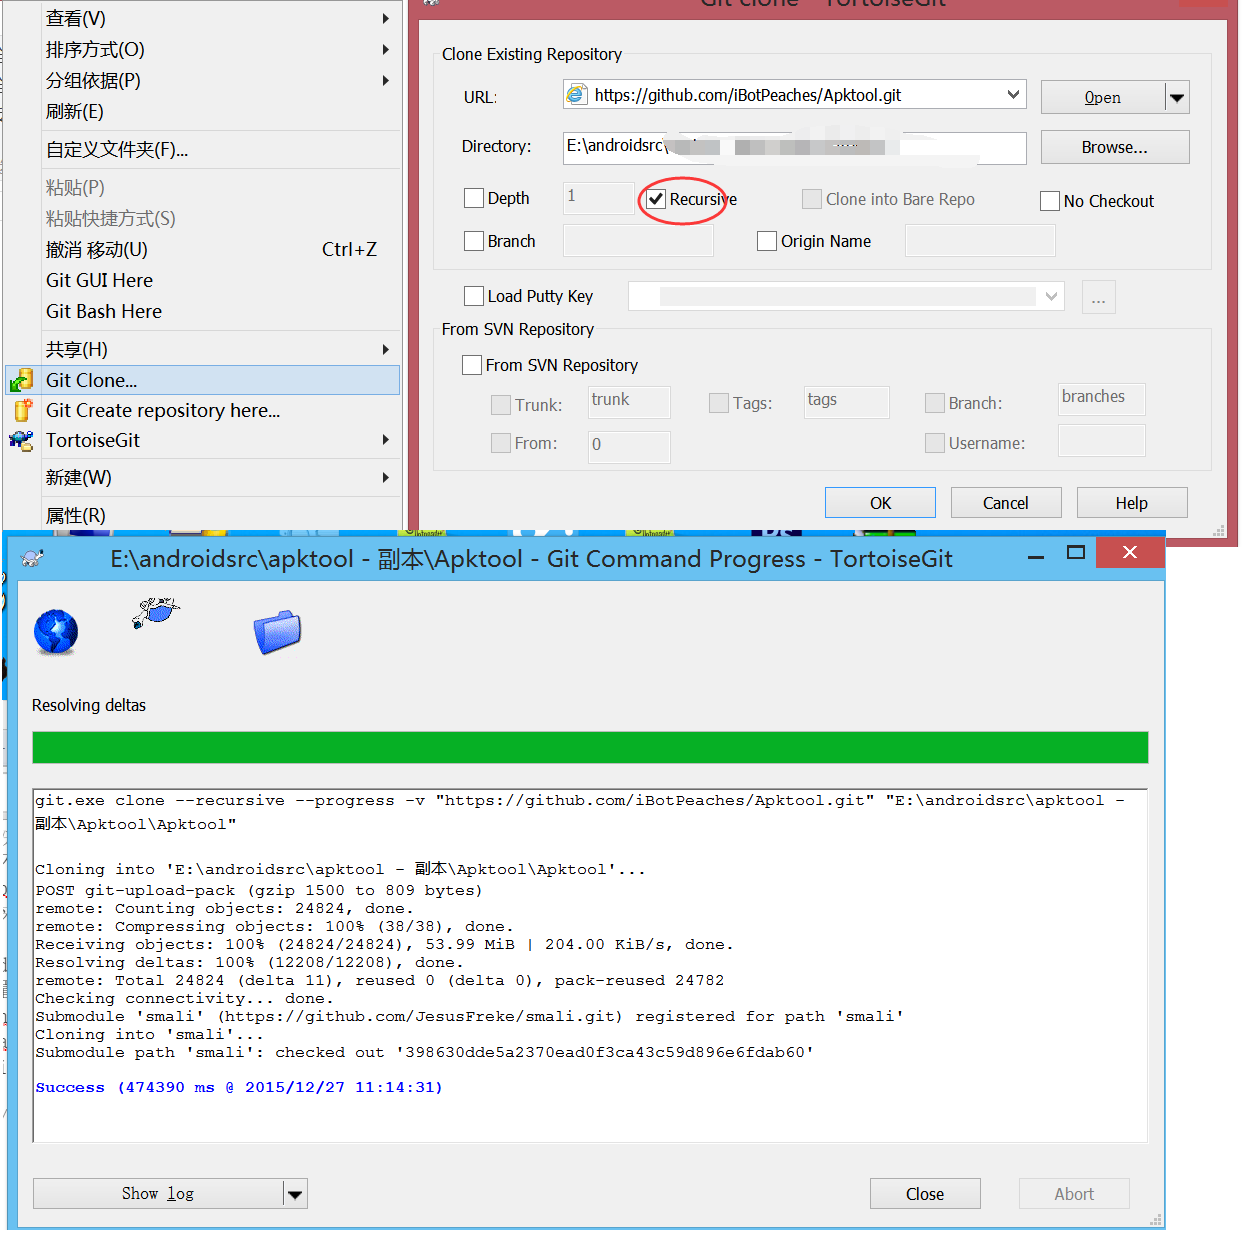Click the TortoiseGit turtle menu icon
The image size is (1244, 1234).
(21, 440)
